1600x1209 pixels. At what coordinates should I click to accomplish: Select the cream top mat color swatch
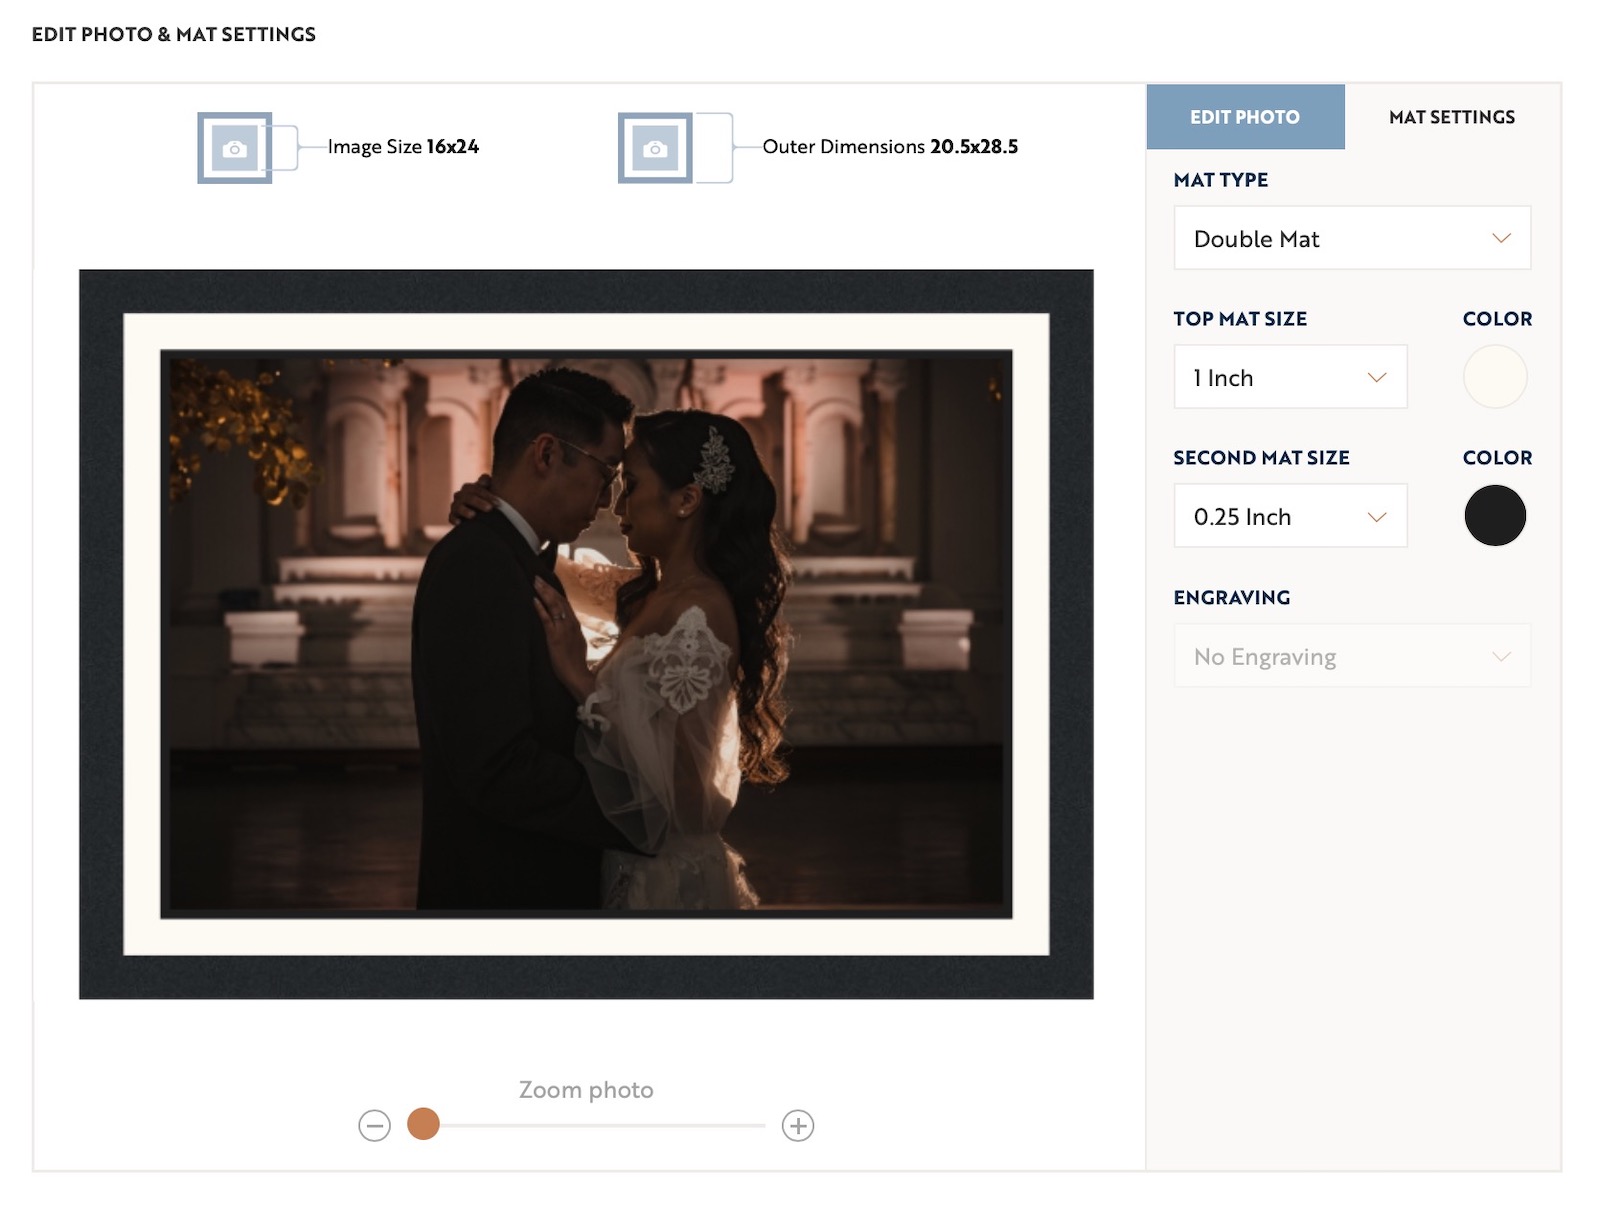1494,376
